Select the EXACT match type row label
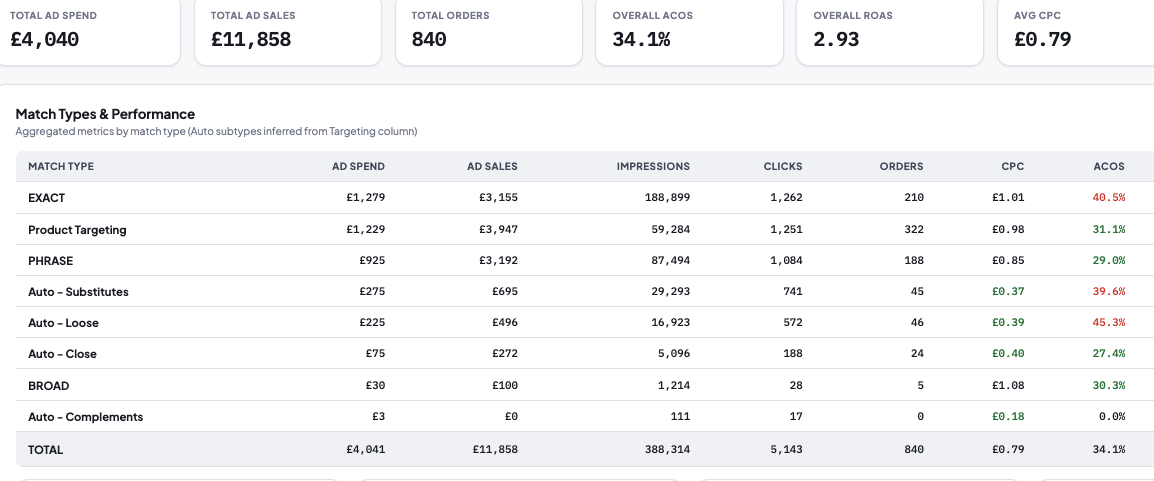Image resolution: width=1154 pixels, height=481 pixels. (46, 198)
